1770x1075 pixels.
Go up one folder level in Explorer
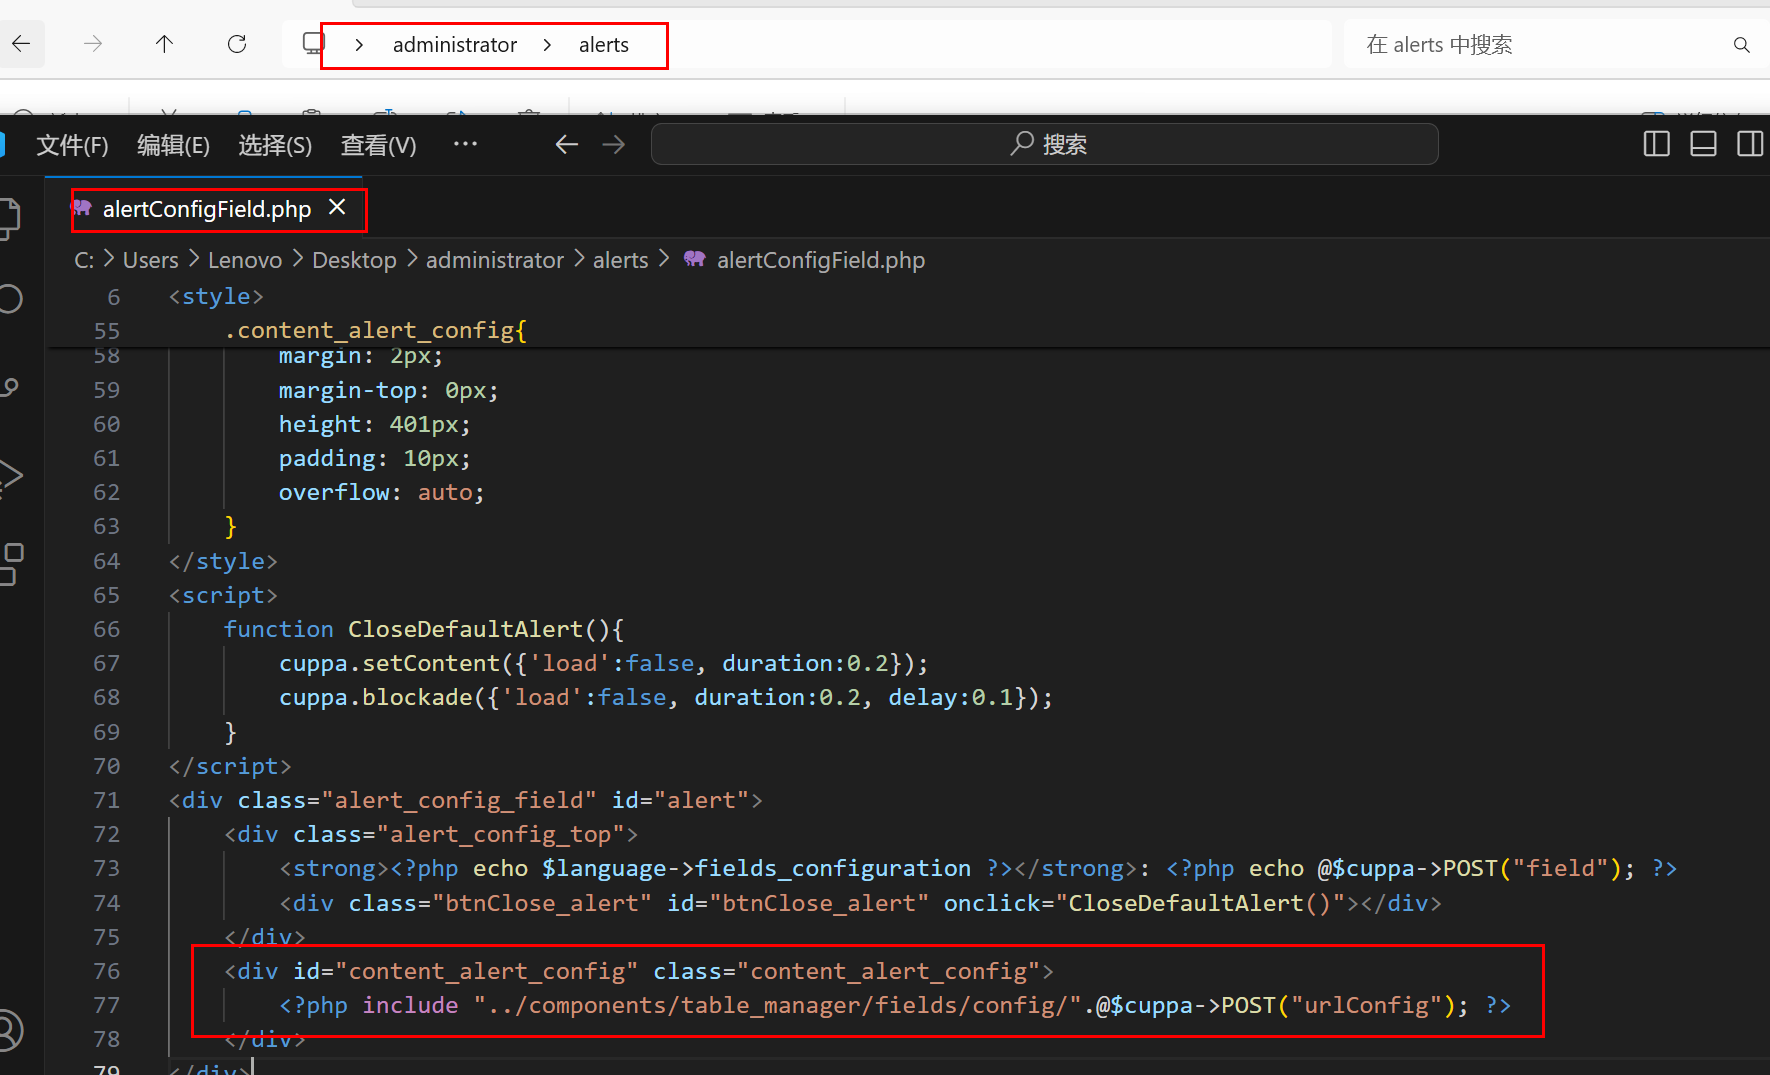click(165, 44)
